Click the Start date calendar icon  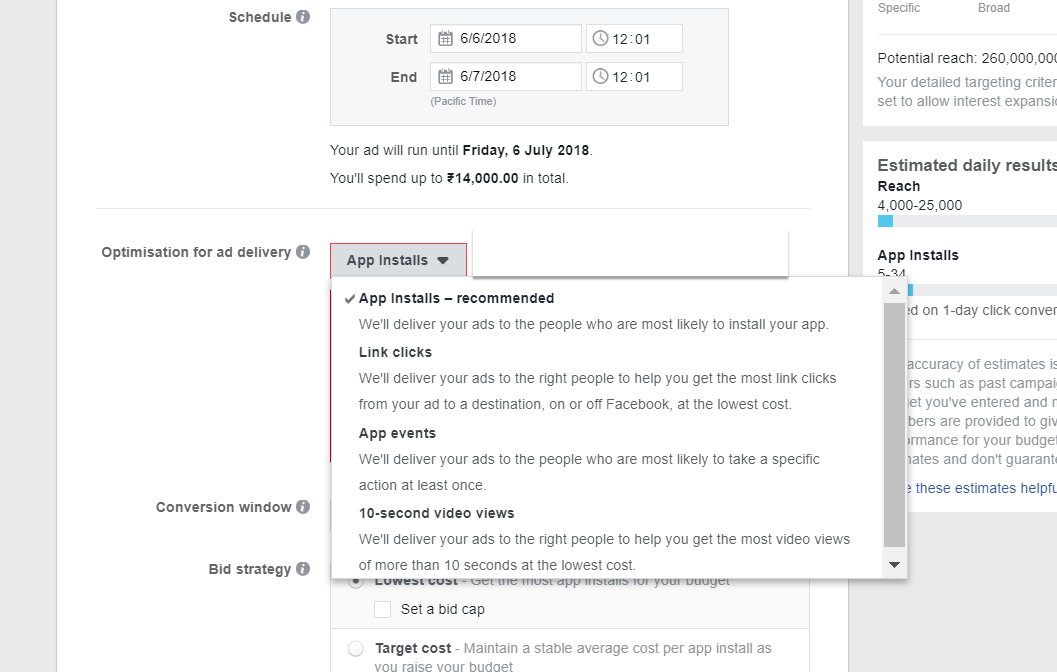tap(446, 39)
